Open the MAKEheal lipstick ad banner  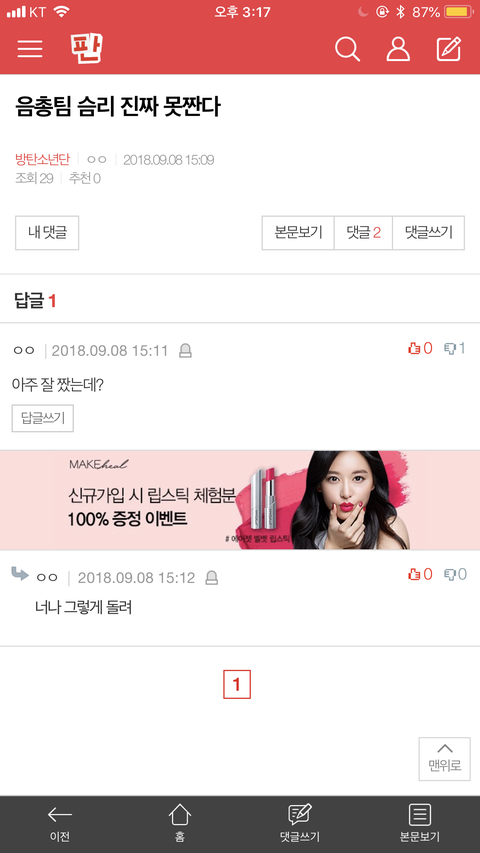(240, 500)
